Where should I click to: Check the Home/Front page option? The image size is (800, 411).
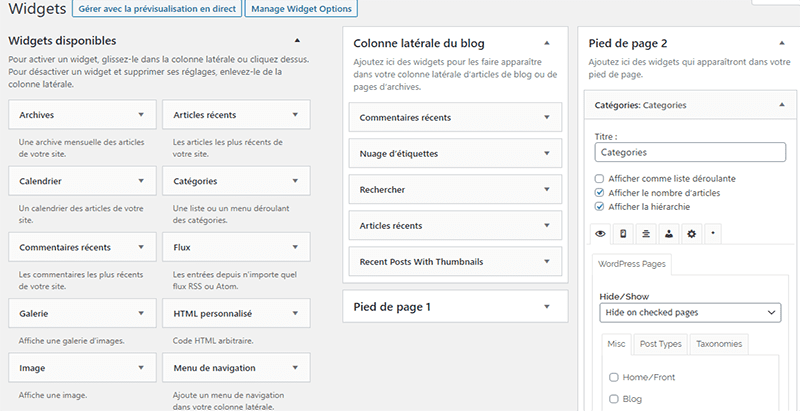[614, 377]
